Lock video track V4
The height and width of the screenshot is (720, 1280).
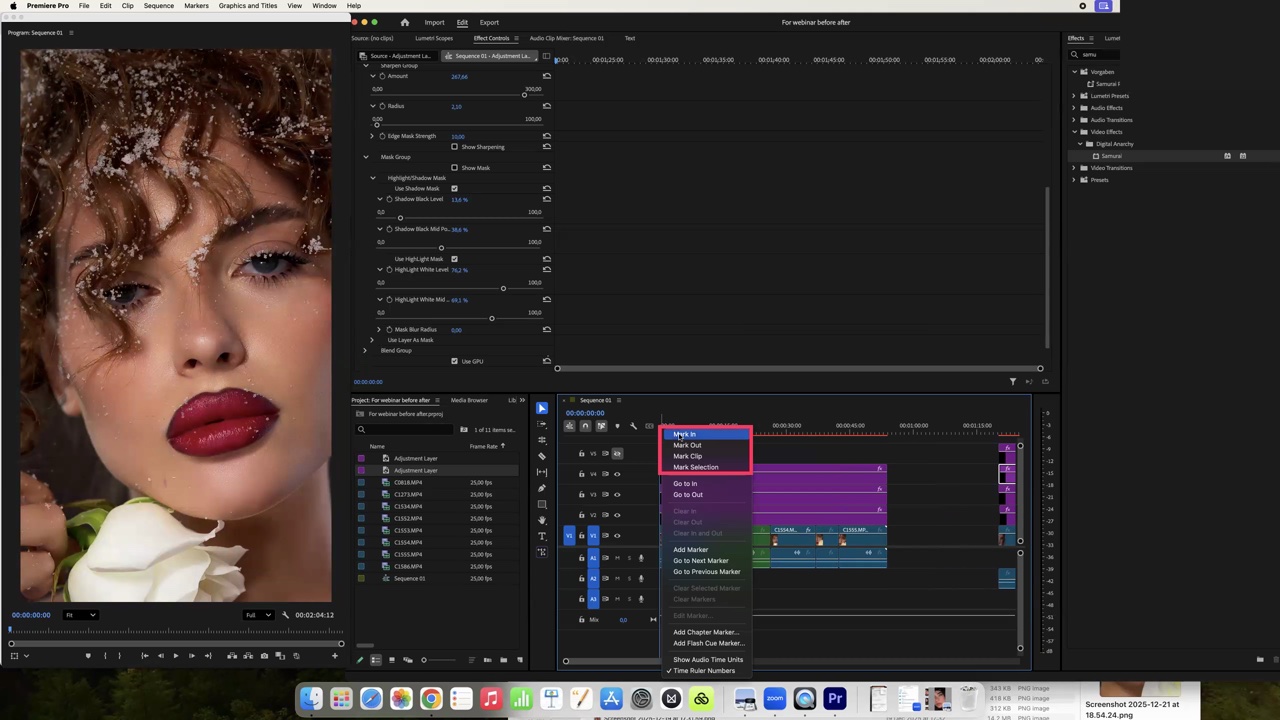(581, 474)
